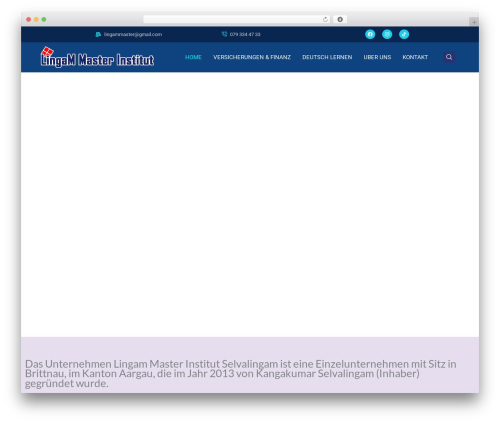Screen dimensions: 500x423
Task: Go to the HOME menu item
Action: point(193,57)
